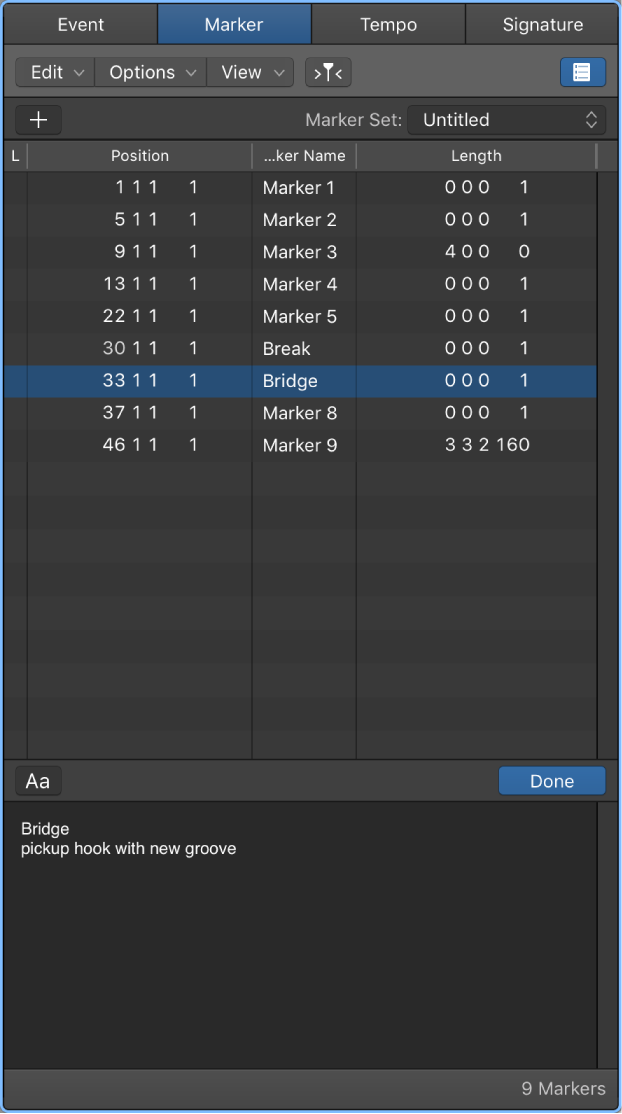Click in the Bridge marker text area
Screen dimensions: 622x1114
coord(300,935)
